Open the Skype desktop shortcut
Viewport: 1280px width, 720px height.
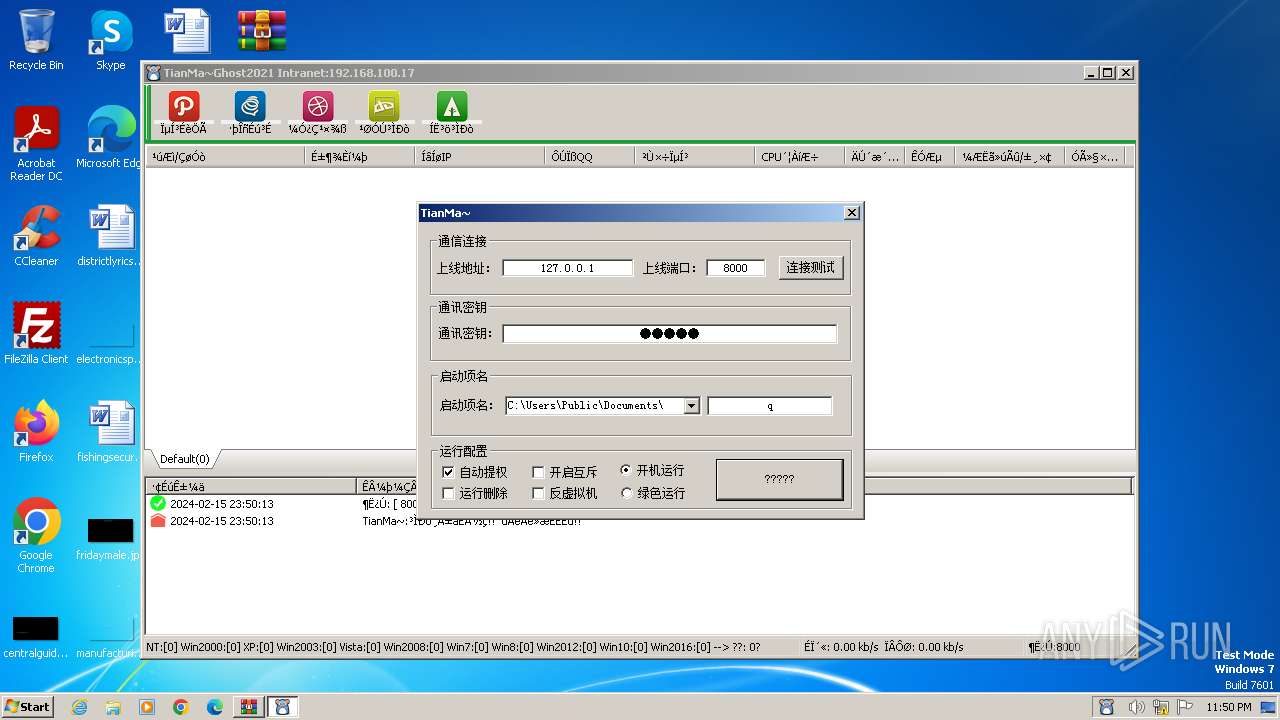point(110,40)
